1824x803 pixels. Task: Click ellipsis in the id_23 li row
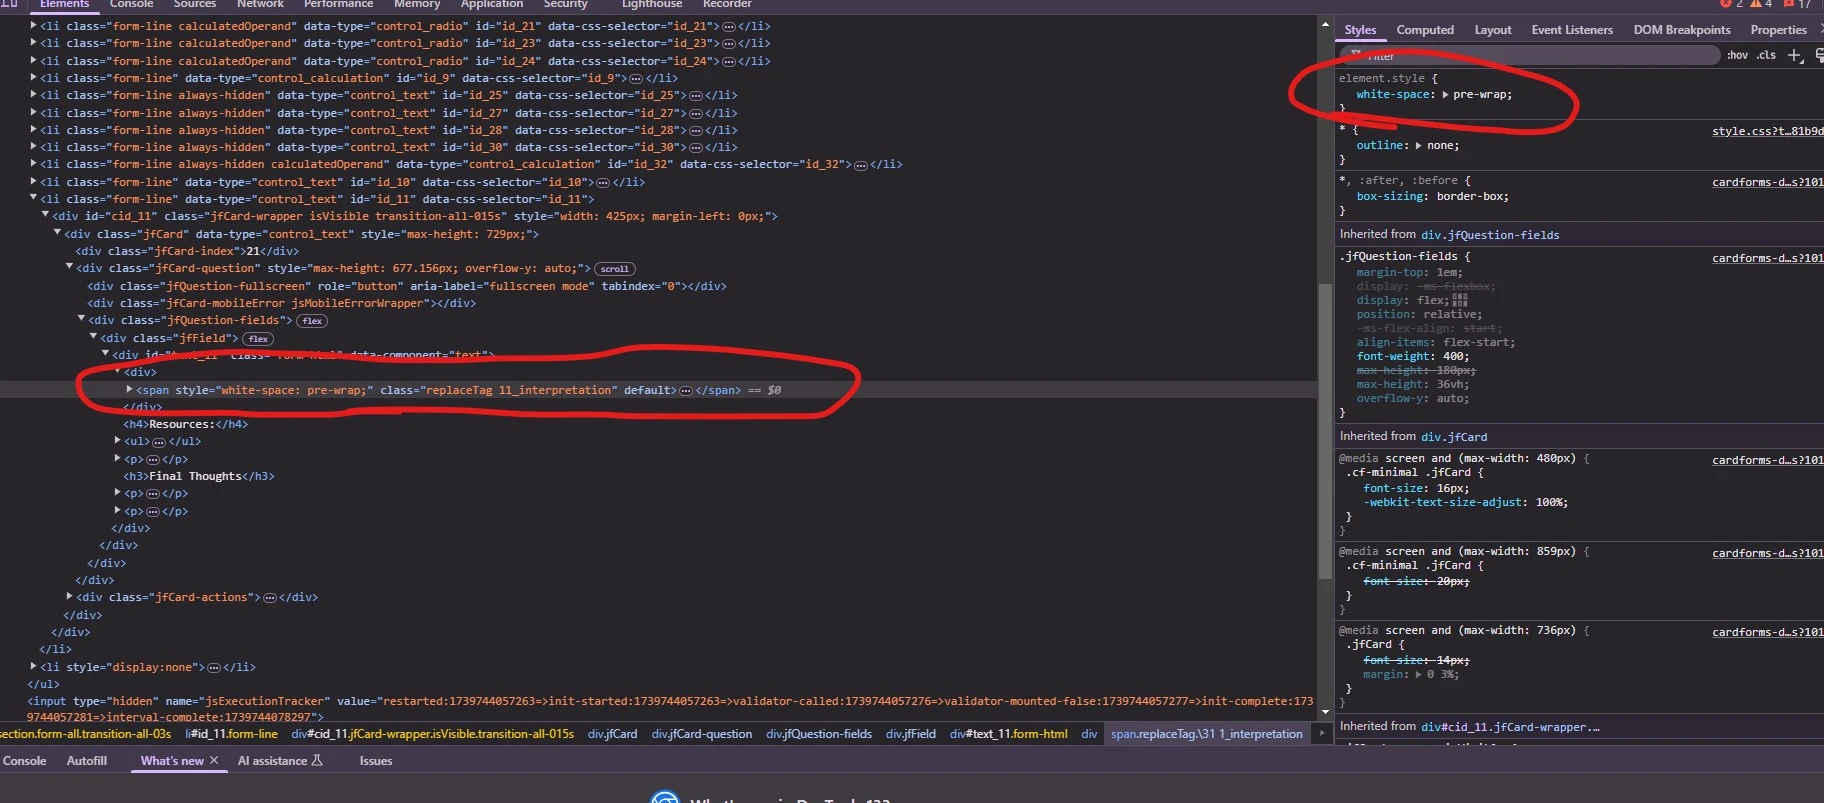click(729, 43)
